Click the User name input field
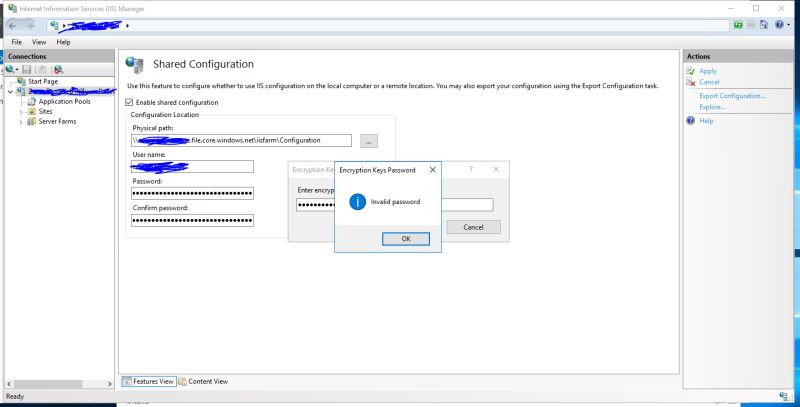Viewport: 800px width, 407px height. [x=192, y=167]
